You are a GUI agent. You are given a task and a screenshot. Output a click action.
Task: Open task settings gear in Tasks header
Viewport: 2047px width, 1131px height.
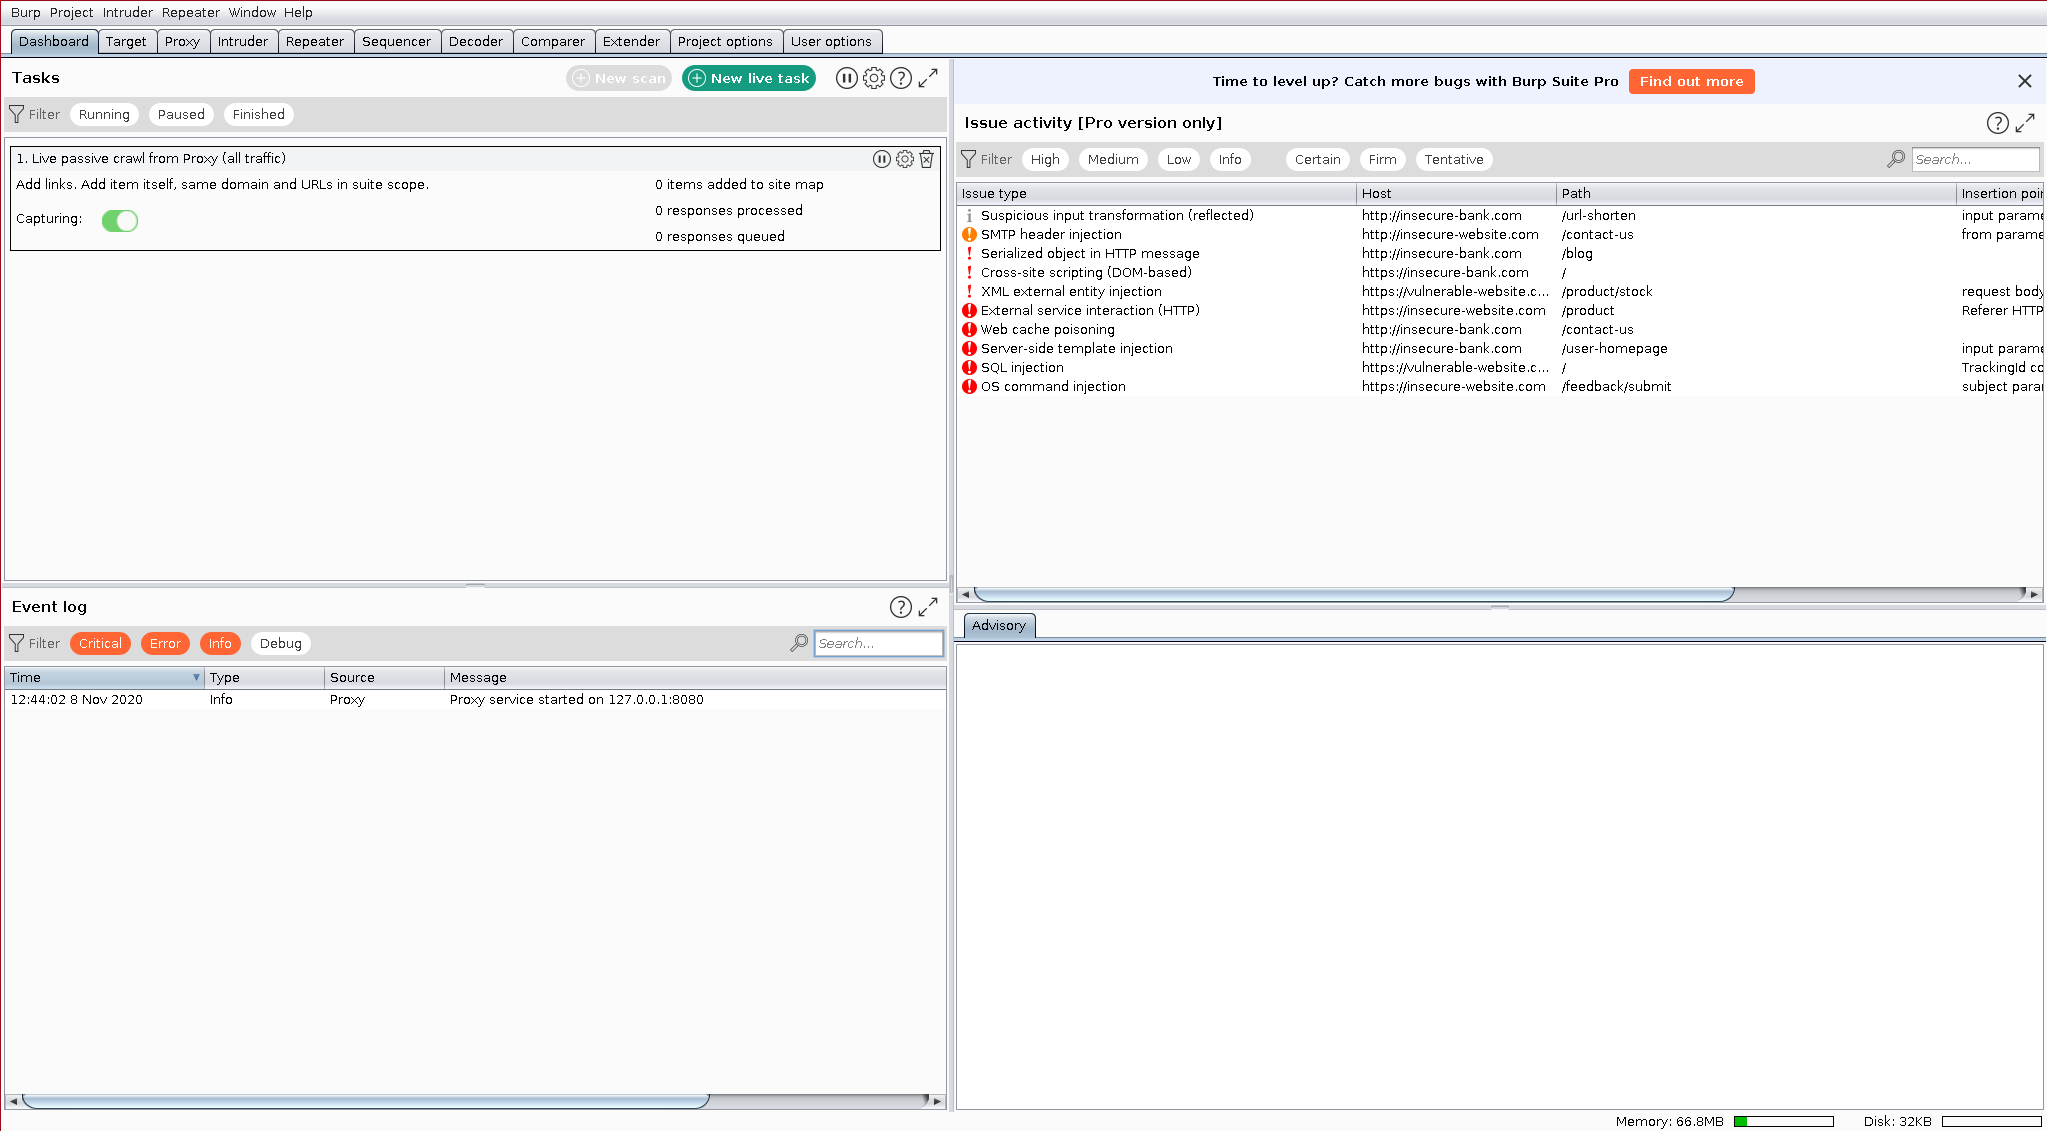coord(874,78)
